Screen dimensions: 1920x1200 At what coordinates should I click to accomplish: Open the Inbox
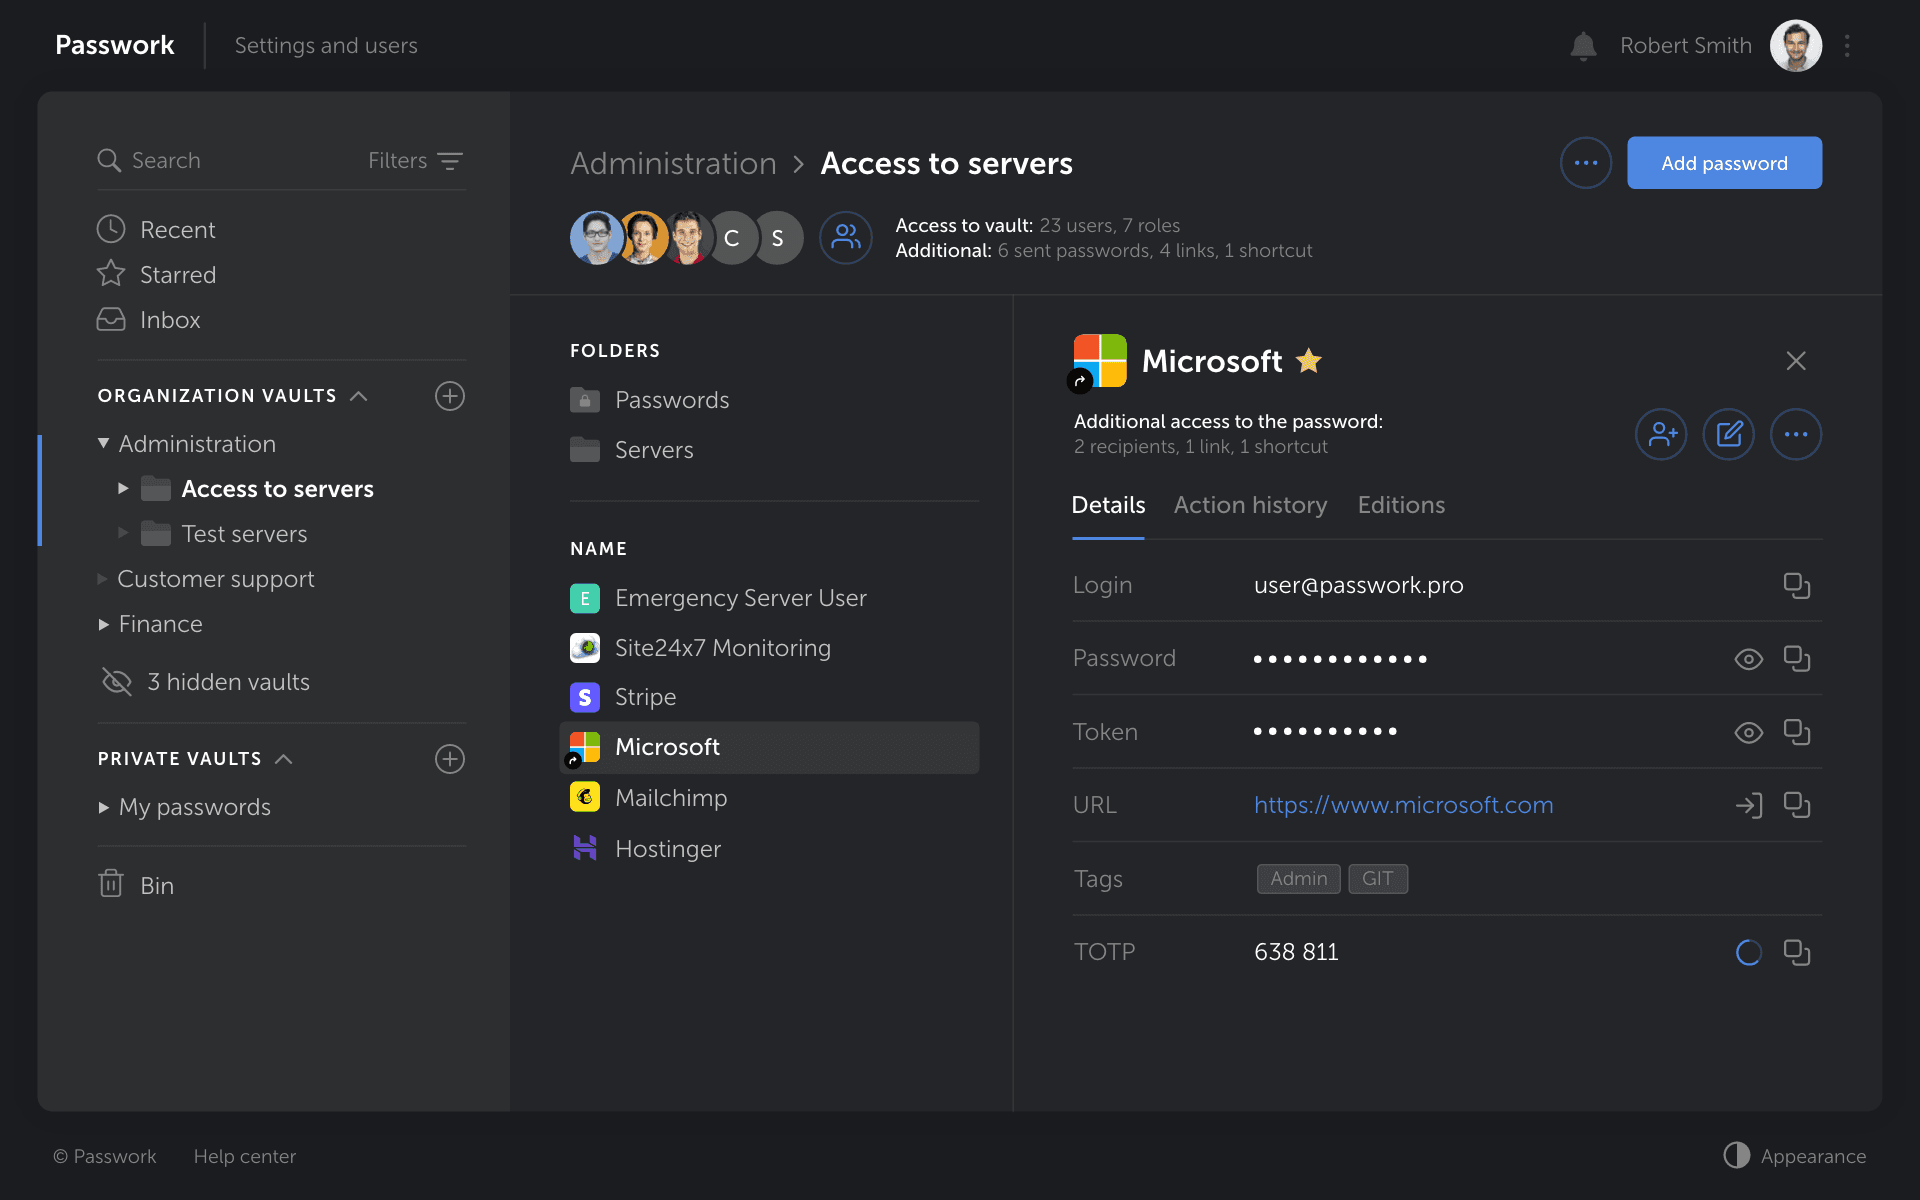(149, 319)
